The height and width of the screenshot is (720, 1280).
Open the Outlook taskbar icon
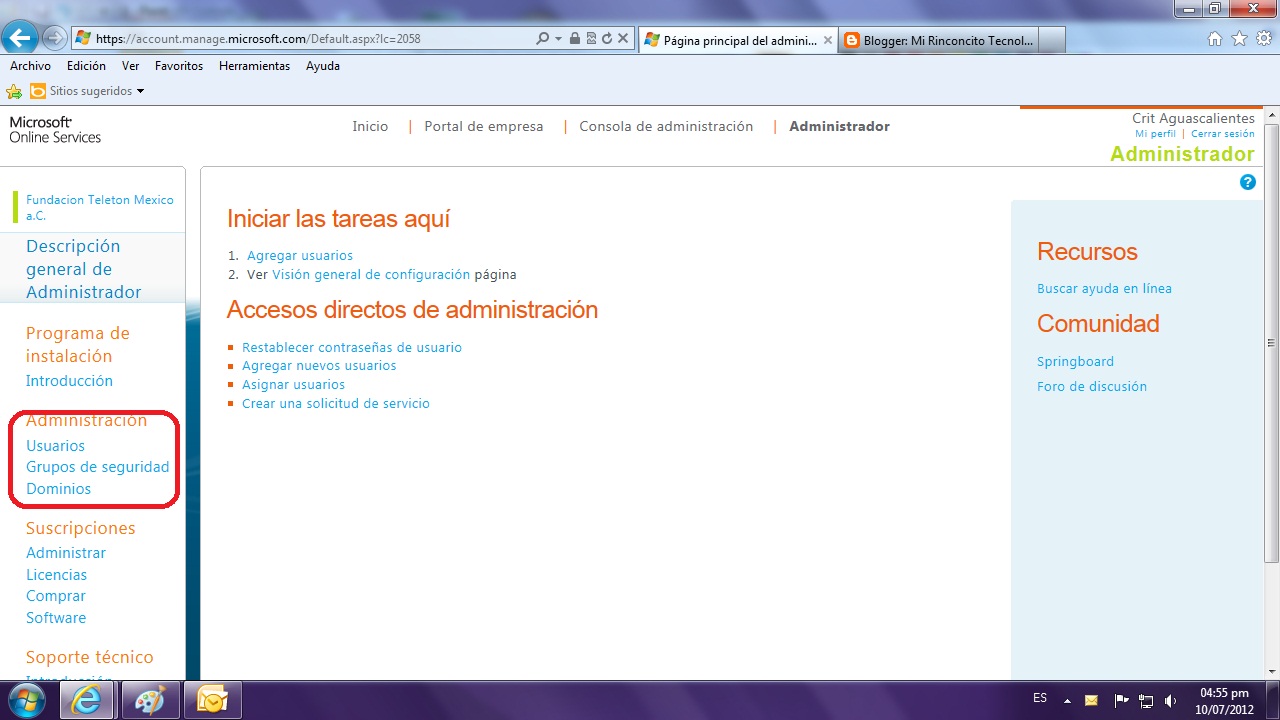213,701
